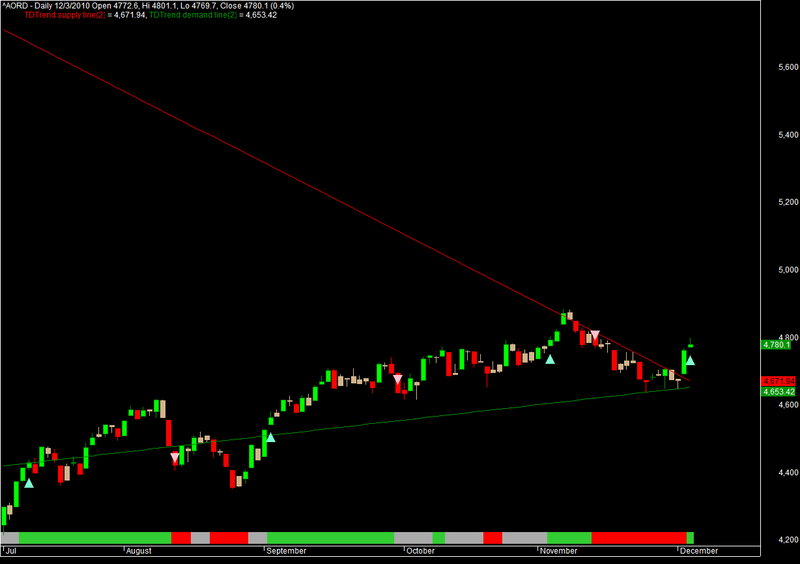
Task: Click the December date axis label
Action: [699, 551]
